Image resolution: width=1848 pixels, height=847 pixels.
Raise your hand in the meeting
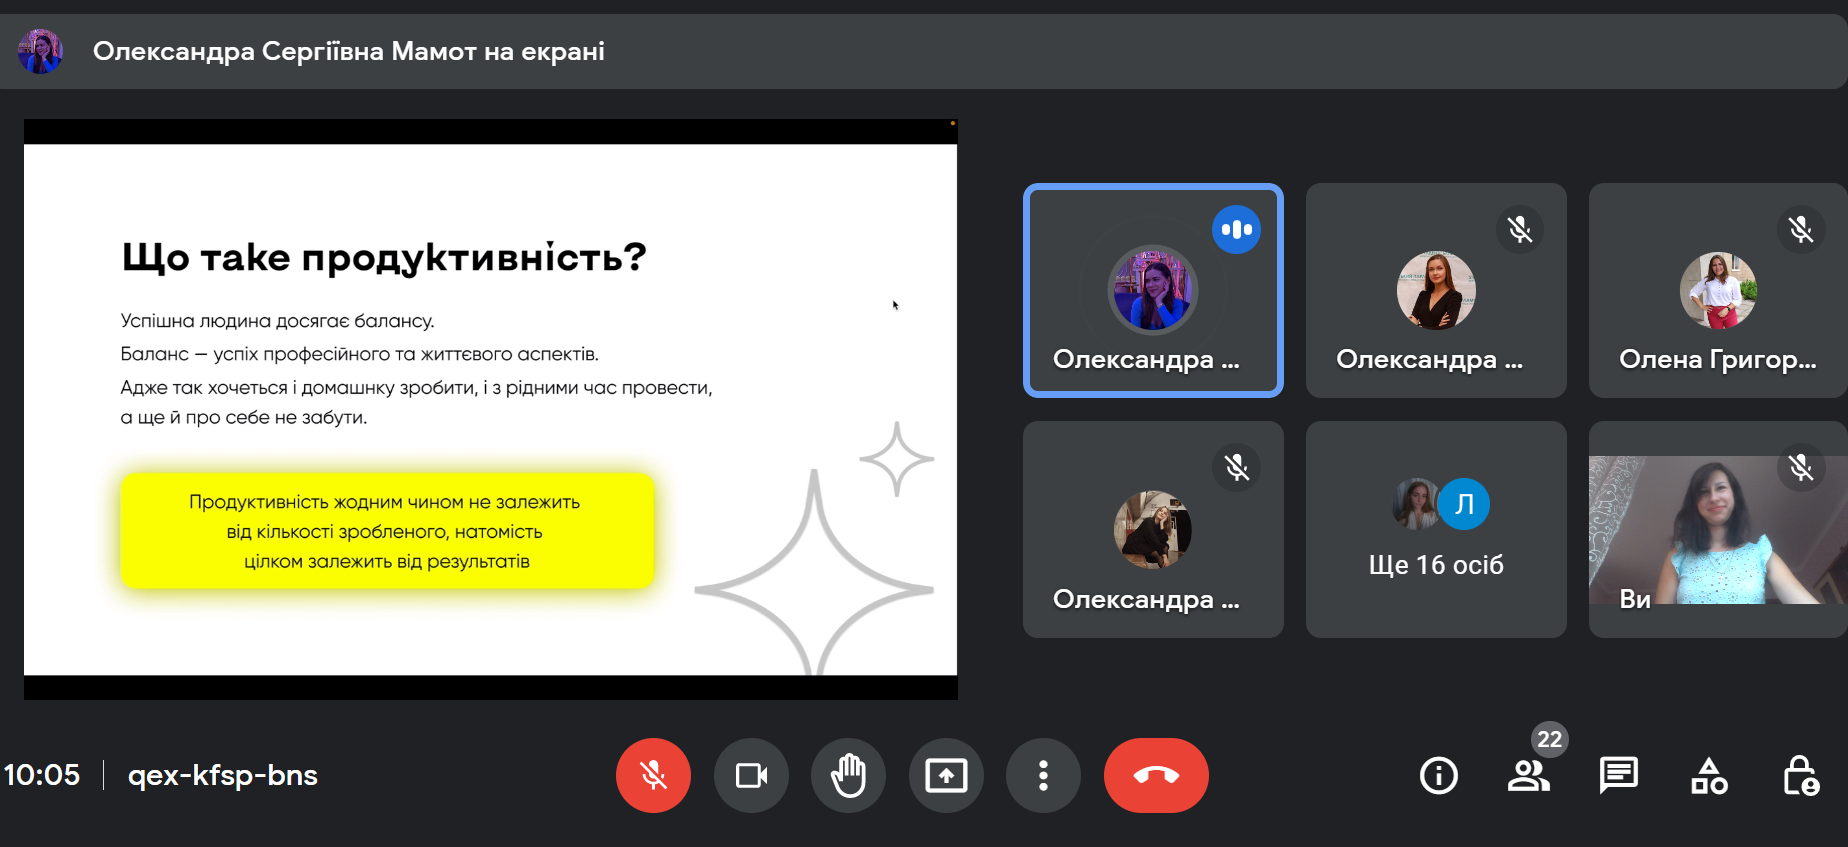click(x=848, y=775)
